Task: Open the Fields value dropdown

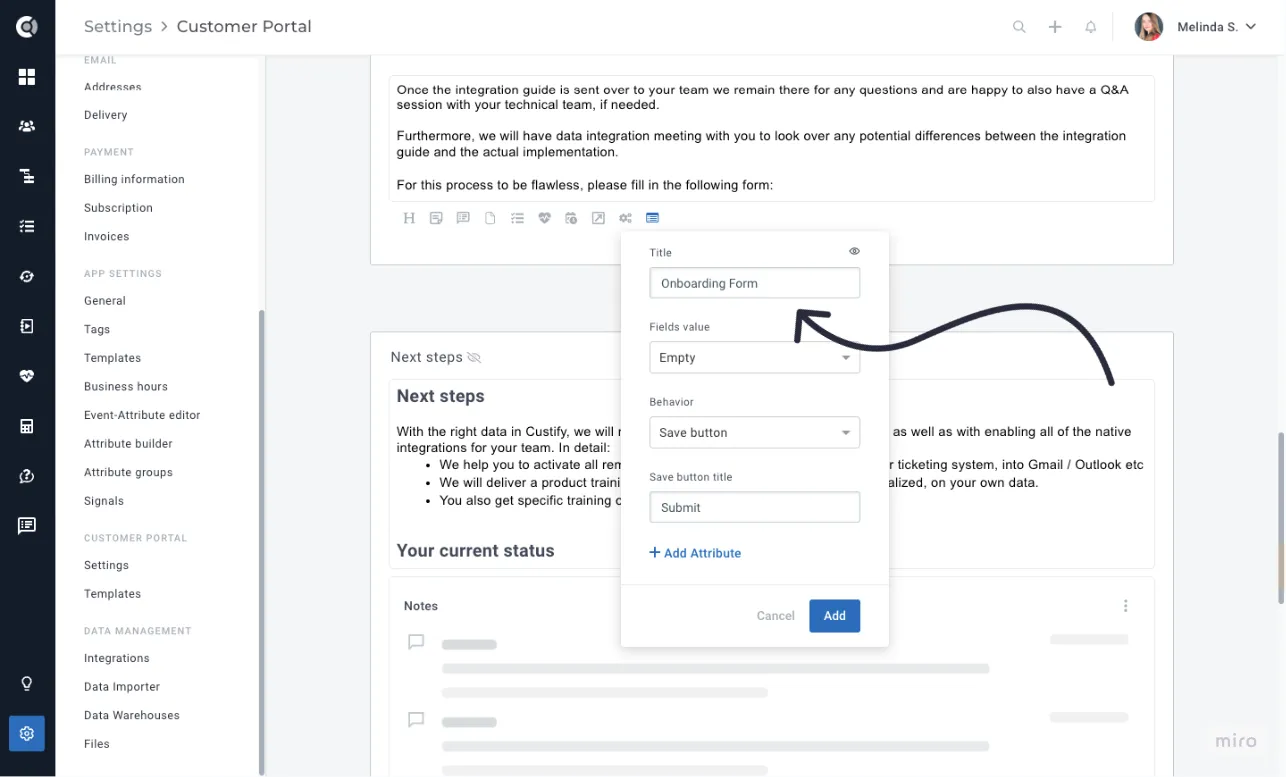Action: point(754,357)
